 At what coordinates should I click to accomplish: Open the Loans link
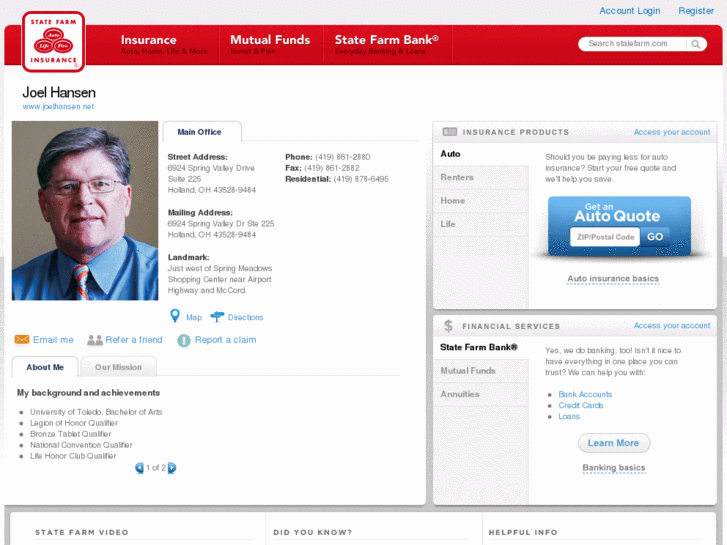point(569,417)
